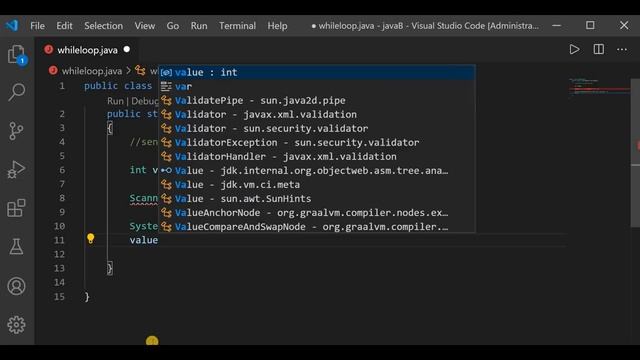Split the editor to the right

click(x=598, y=49)
